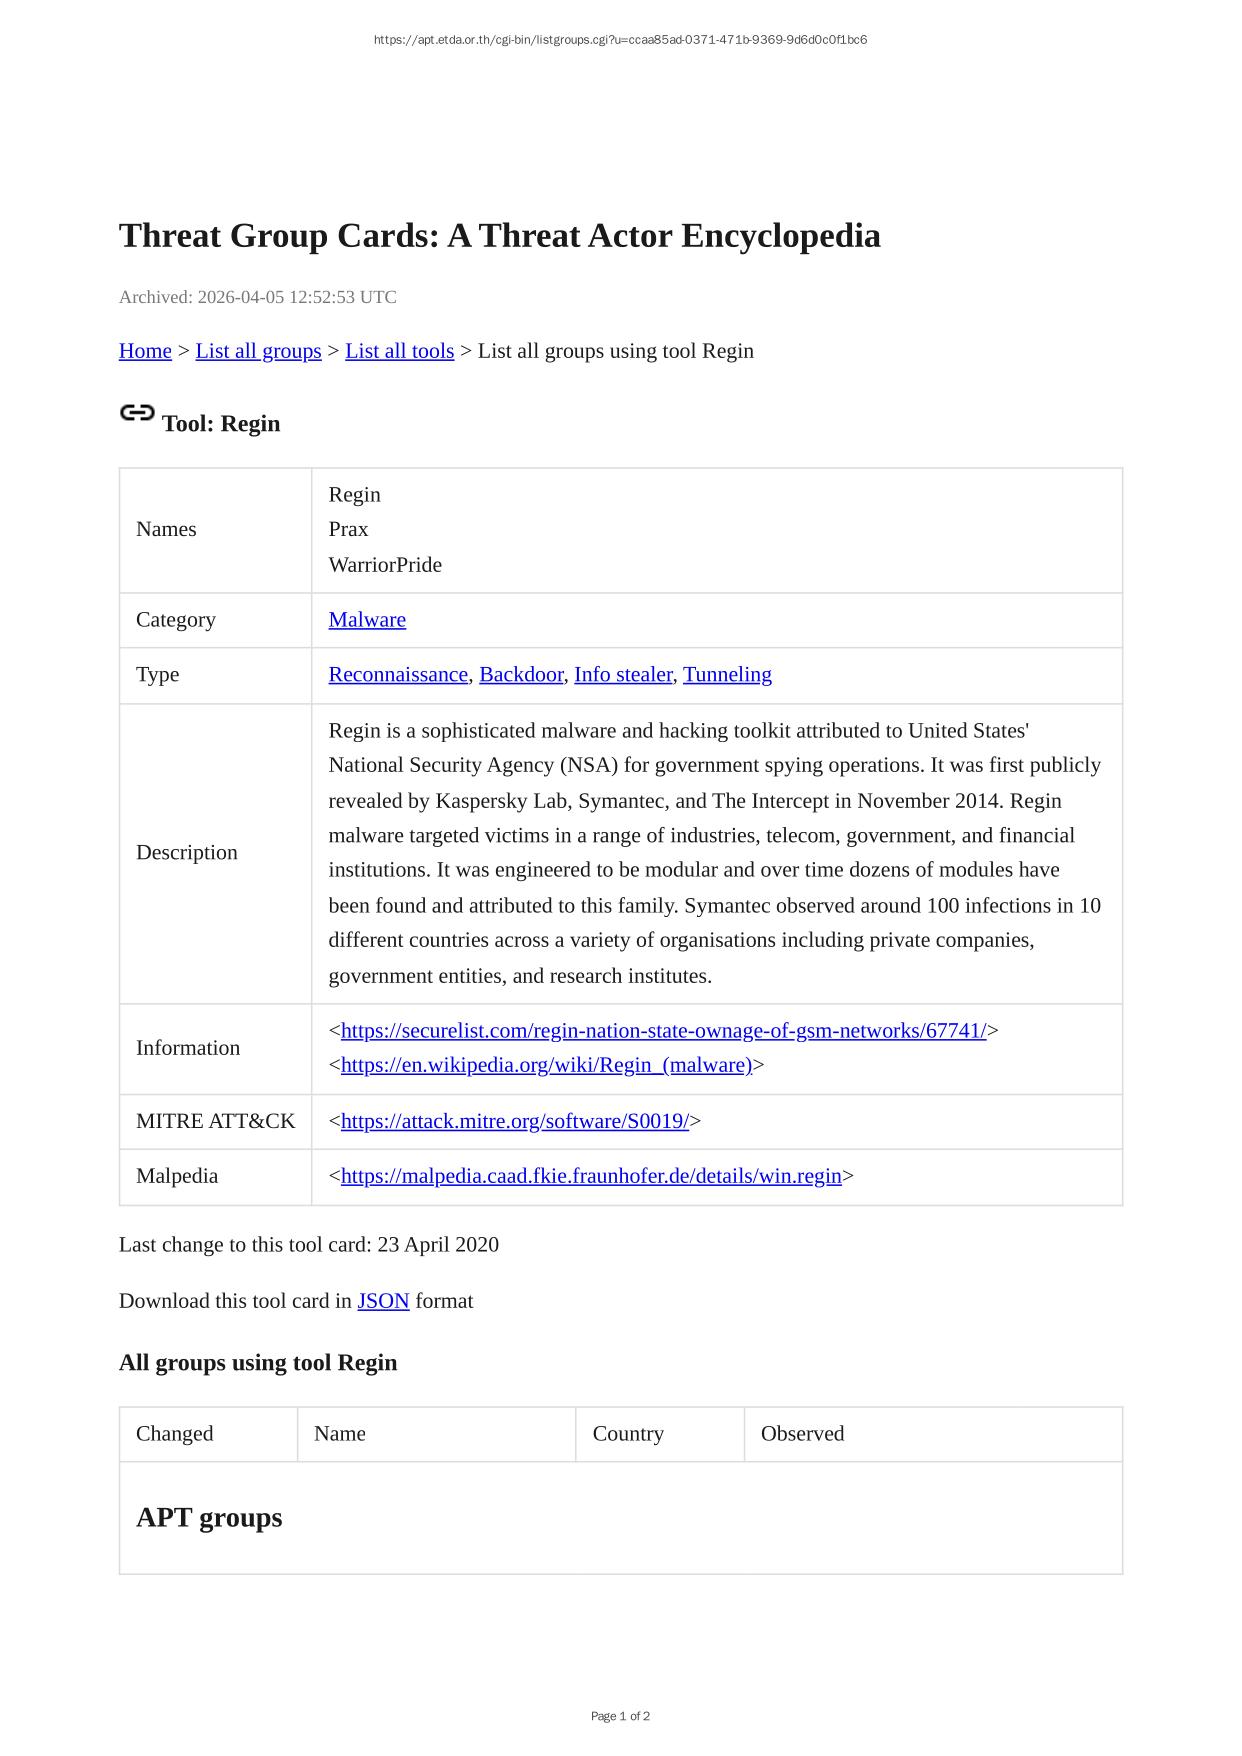Visit the Wikipedia Regin malware link
1242x1756 pixels.
(x=546, y=1065)
